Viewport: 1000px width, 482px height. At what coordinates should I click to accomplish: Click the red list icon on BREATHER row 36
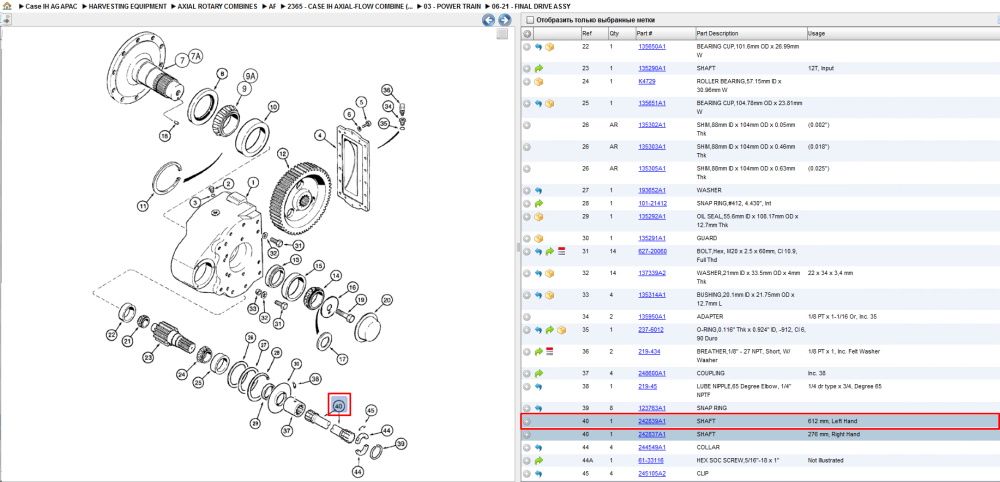point(549,351)
